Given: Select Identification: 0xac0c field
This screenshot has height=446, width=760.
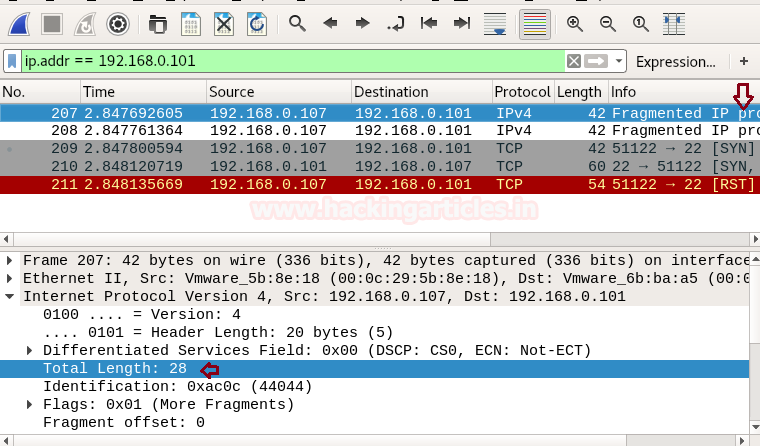Looking at the screenshot, I should pyautogui.click(x=177, y=386).
